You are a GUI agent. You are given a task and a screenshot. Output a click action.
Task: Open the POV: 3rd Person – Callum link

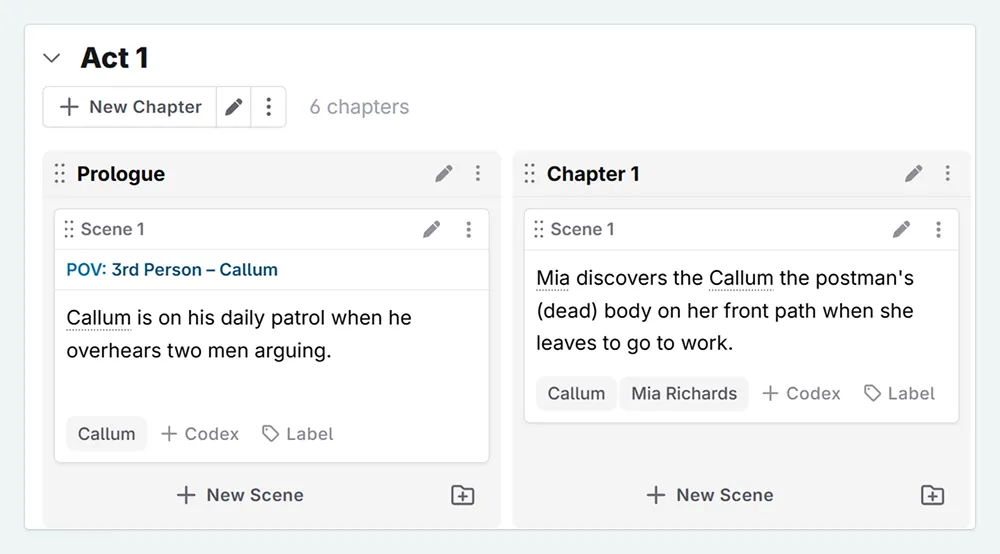tap(172, 270)
